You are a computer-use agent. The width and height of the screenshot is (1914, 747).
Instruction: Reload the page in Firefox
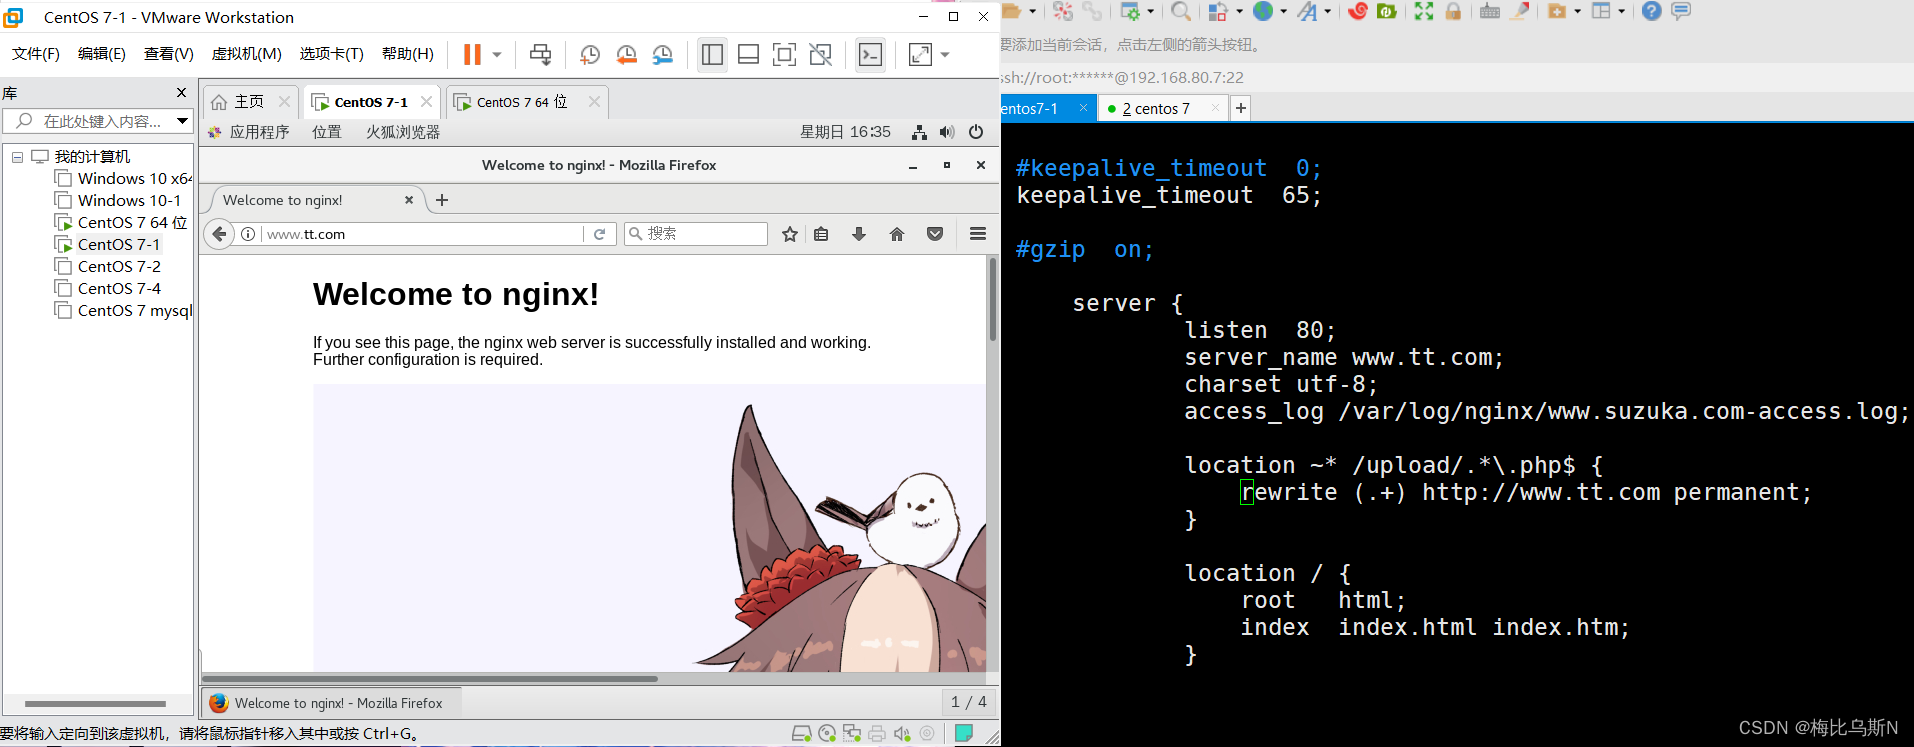click(x=600, y=234)
